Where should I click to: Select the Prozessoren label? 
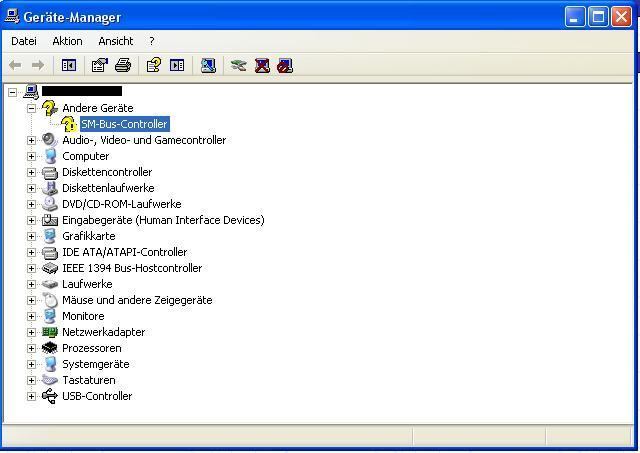coord(92,348)
